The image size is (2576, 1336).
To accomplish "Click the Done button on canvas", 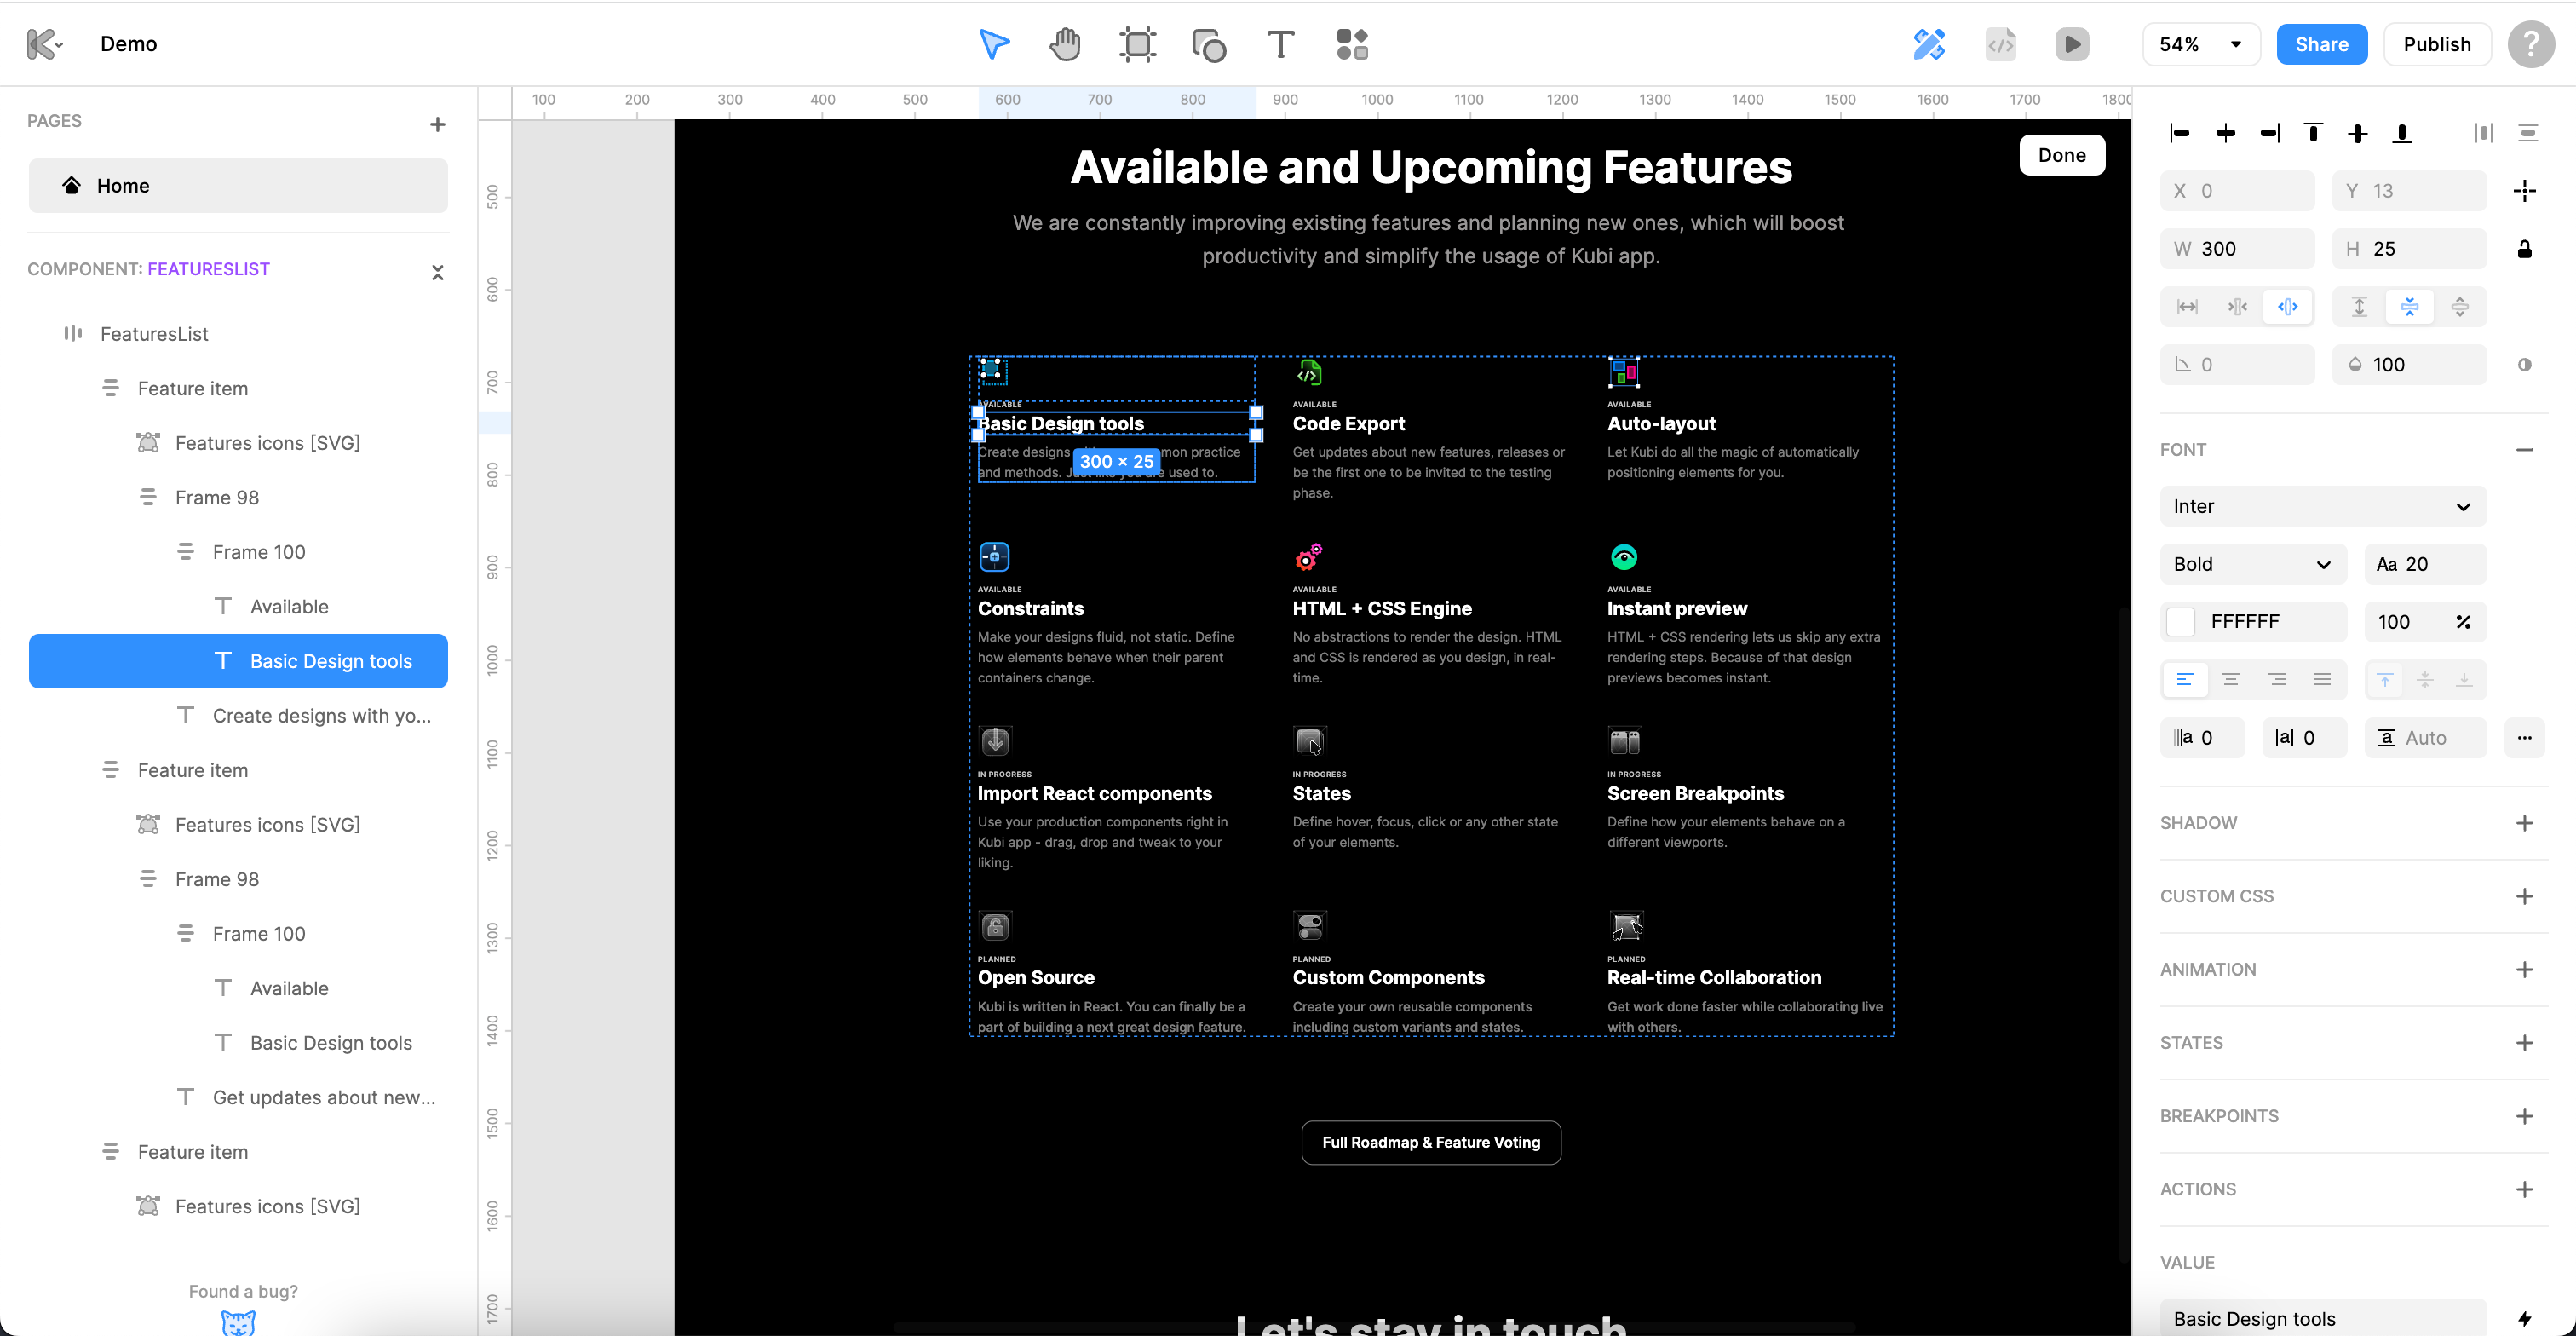I will point(2062,155).
